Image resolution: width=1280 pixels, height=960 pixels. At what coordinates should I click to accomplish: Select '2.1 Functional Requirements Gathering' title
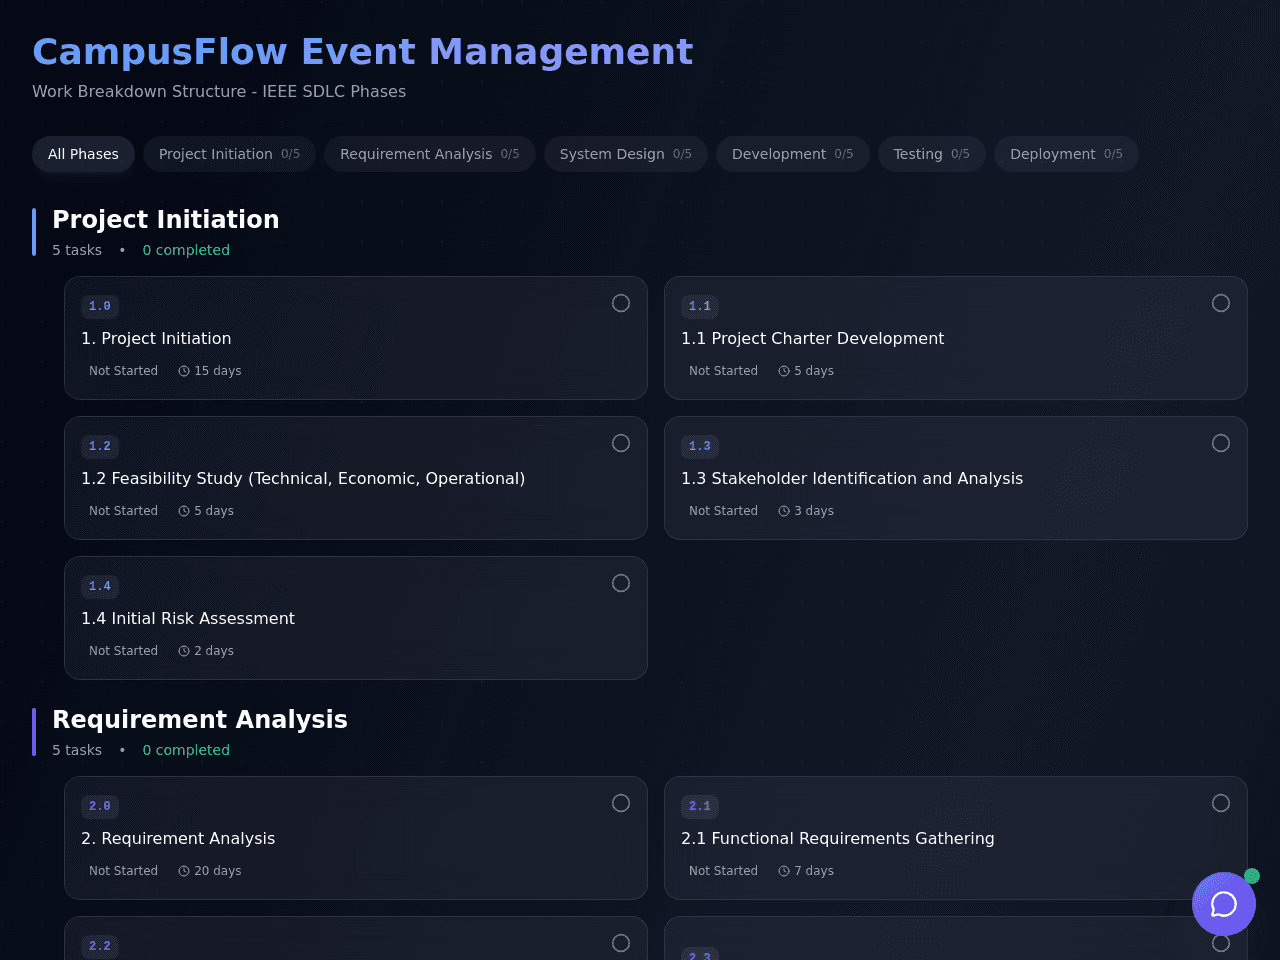(x=838, y=839)
